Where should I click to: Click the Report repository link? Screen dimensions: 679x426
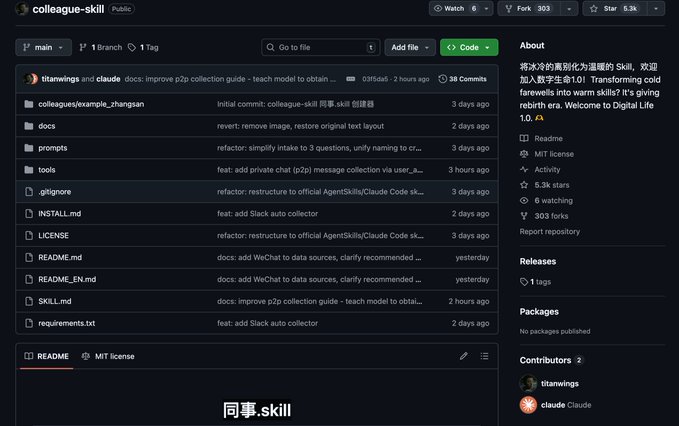coord(549,231)
